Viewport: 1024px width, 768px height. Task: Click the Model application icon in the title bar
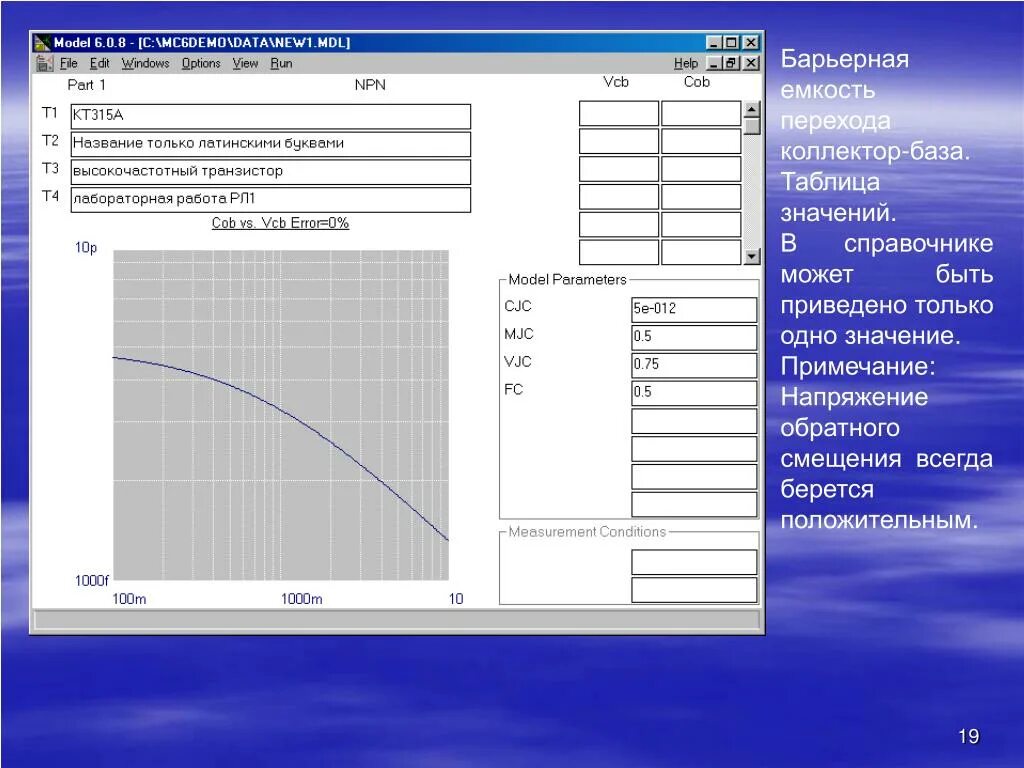coord(42,43)
